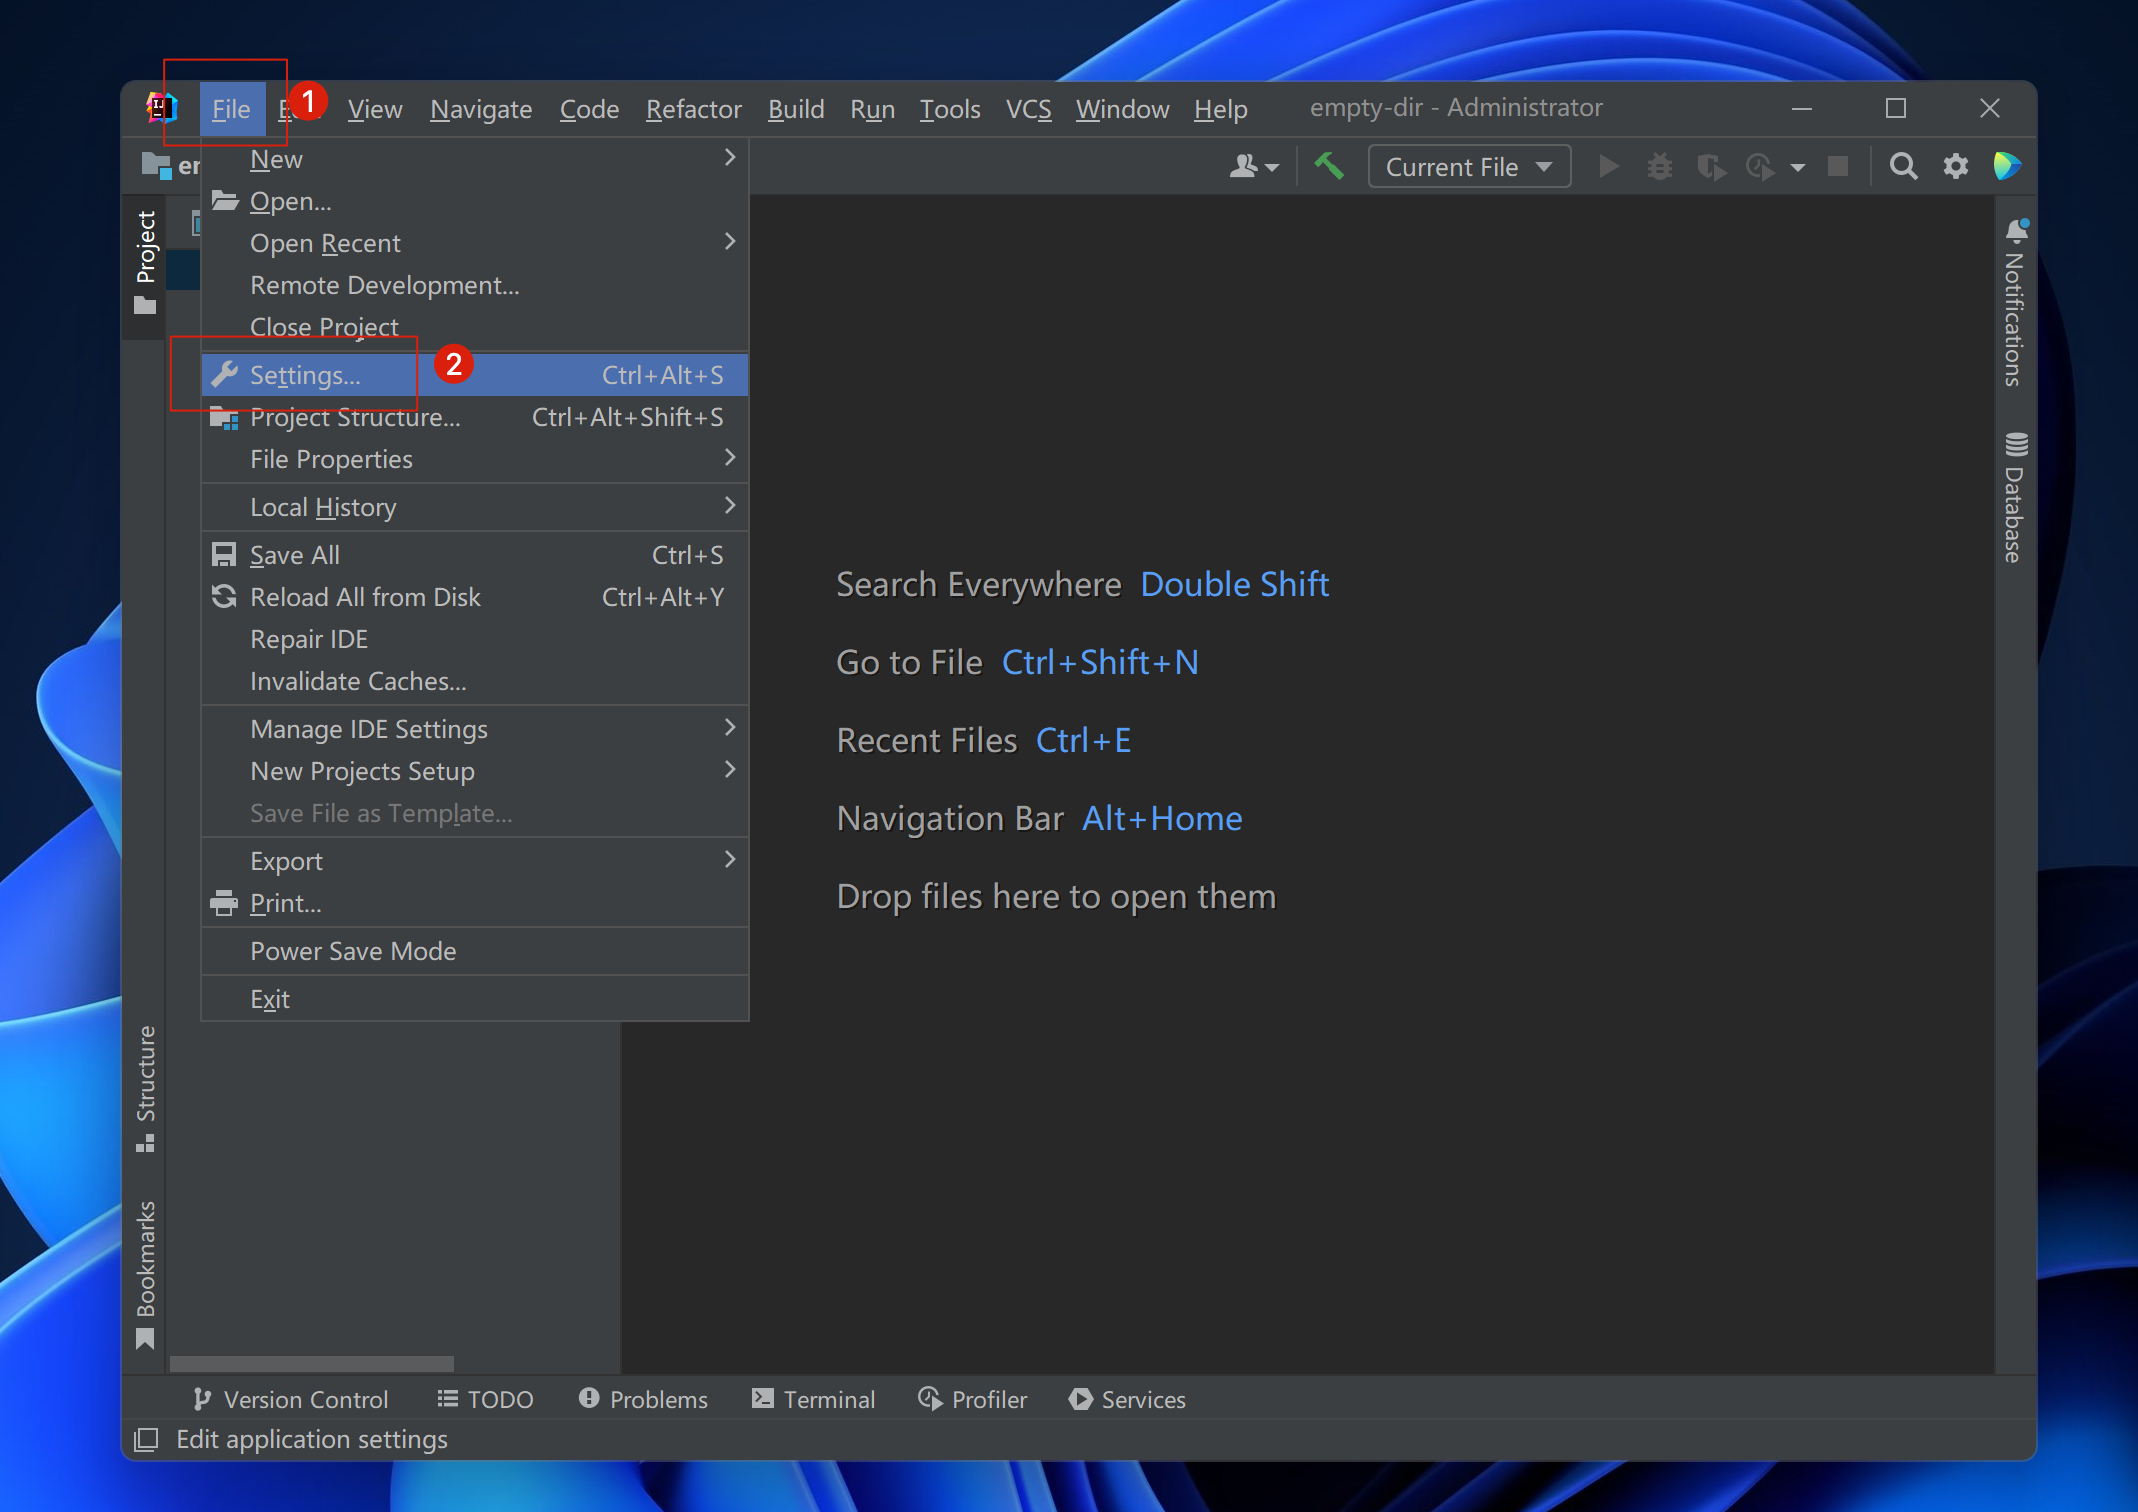Click the Build Project hammer icon
2138x1512 pixels.
[x=1328, y=166]
